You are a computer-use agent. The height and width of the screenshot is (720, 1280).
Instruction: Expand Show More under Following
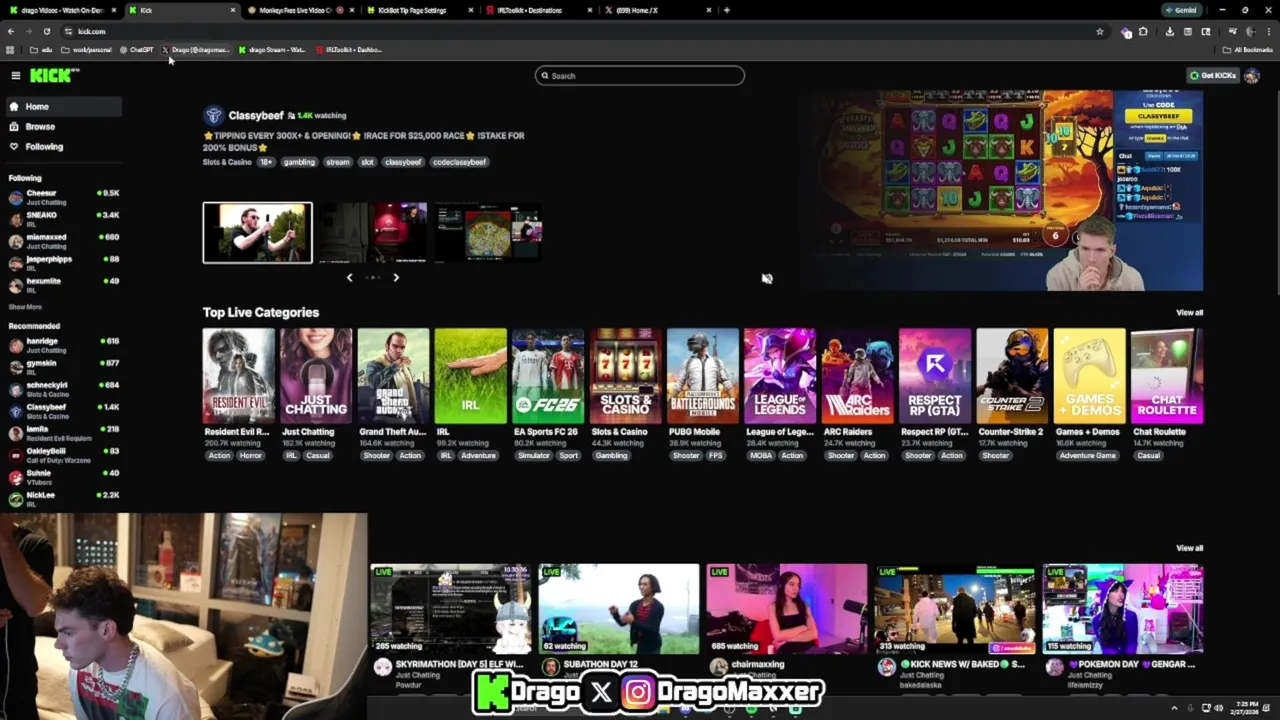tap(25, 307)
